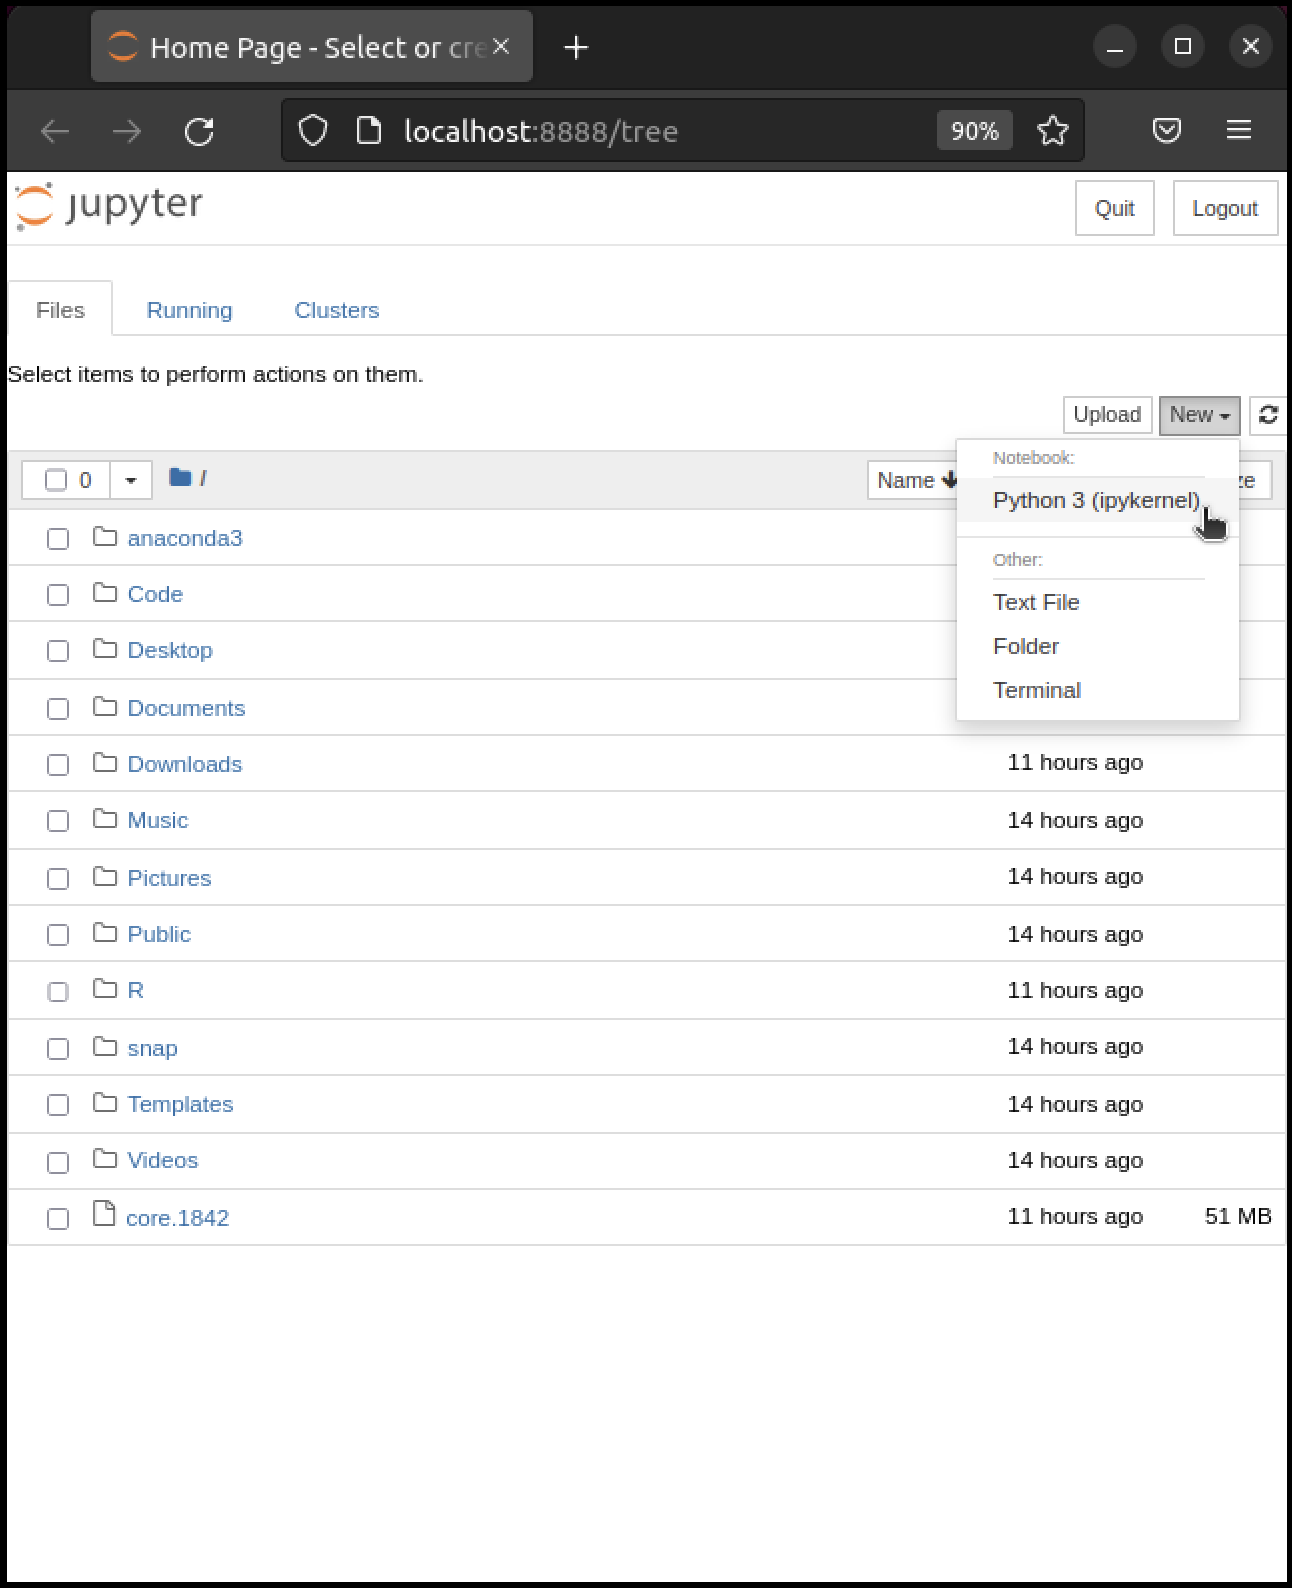This screenshot has width=1292, height=1588.
Task: Reload the page with browser reload icon
Action: [200, 131]
